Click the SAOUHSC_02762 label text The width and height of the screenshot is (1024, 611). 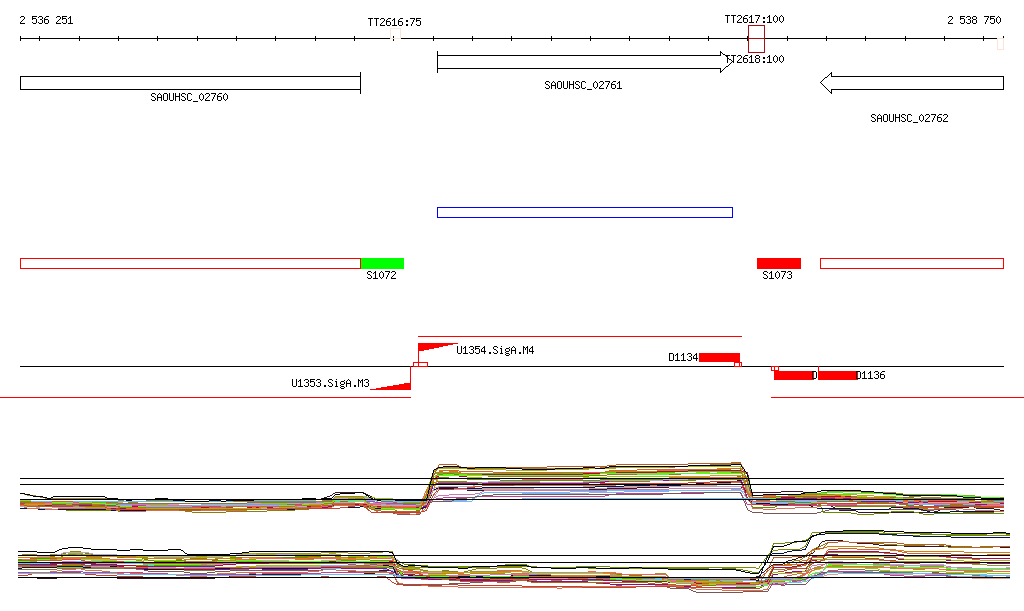(x=909, y=118)
